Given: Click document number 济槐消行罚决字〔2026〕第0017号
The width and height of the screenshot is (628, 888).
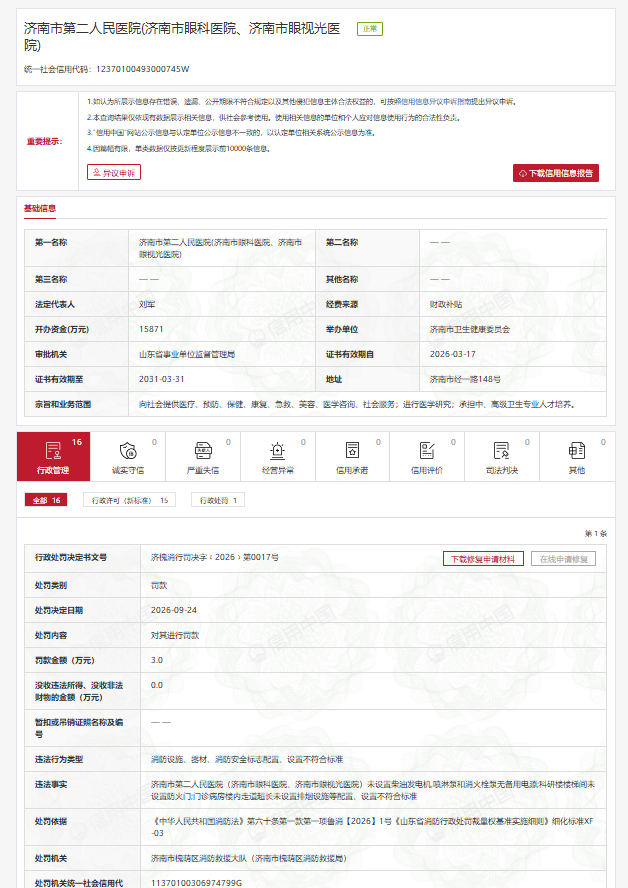Looking at the screenshot, I should point(215,557).
